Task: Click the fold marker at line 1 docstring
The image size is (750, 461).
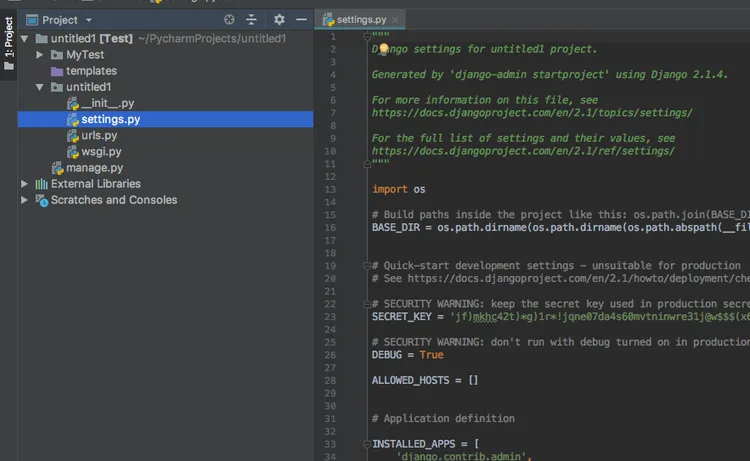Action: [367, 36]
